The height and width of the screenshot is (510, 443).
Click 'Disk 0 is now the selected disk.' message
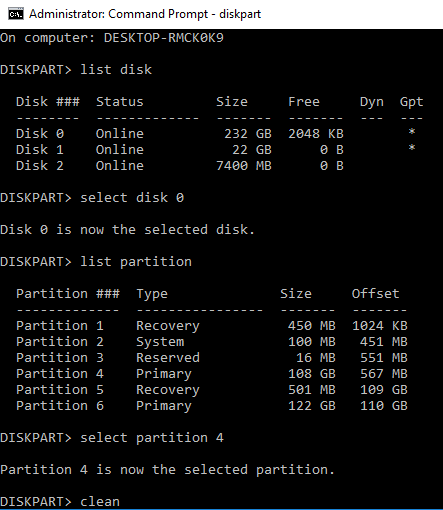coord(127,230)
